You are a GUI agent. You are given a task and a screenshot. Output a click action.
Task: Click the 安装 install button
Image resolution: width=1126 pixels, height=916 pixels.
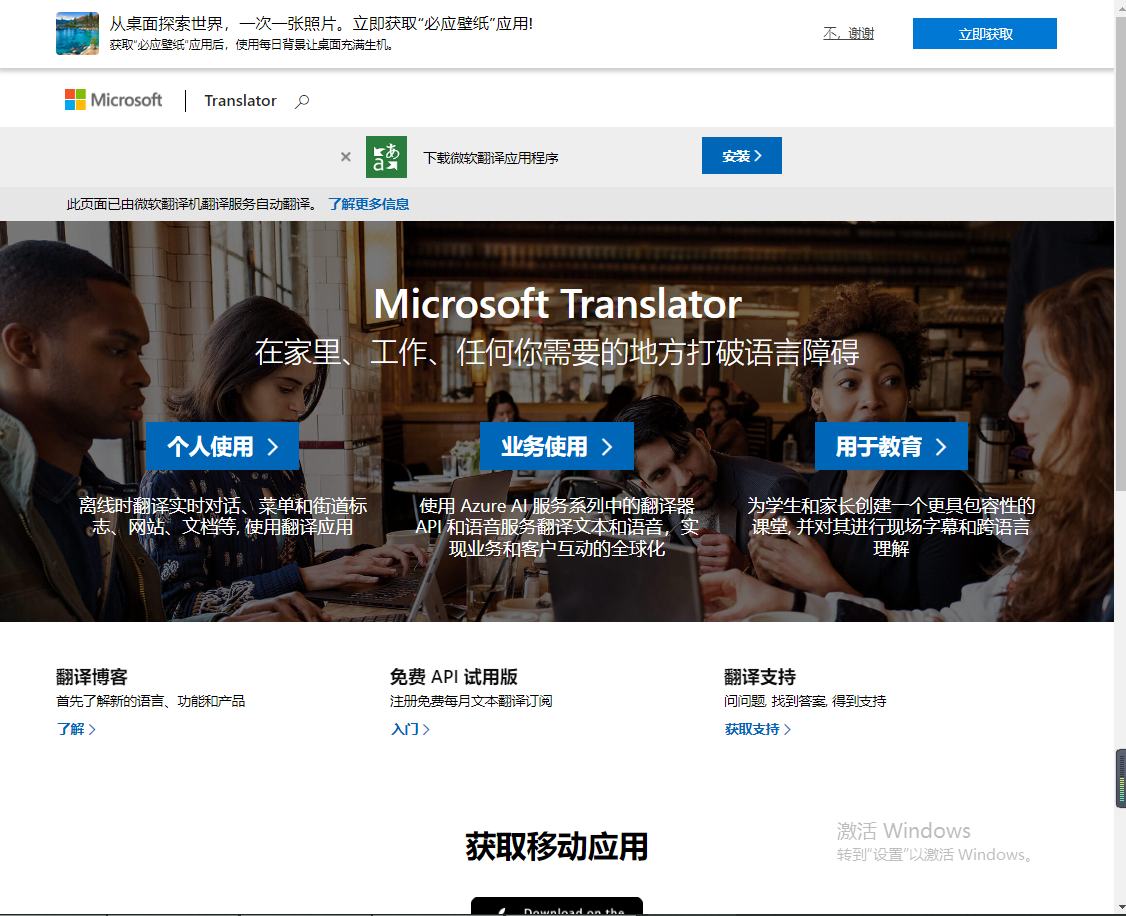click(742, 156)
